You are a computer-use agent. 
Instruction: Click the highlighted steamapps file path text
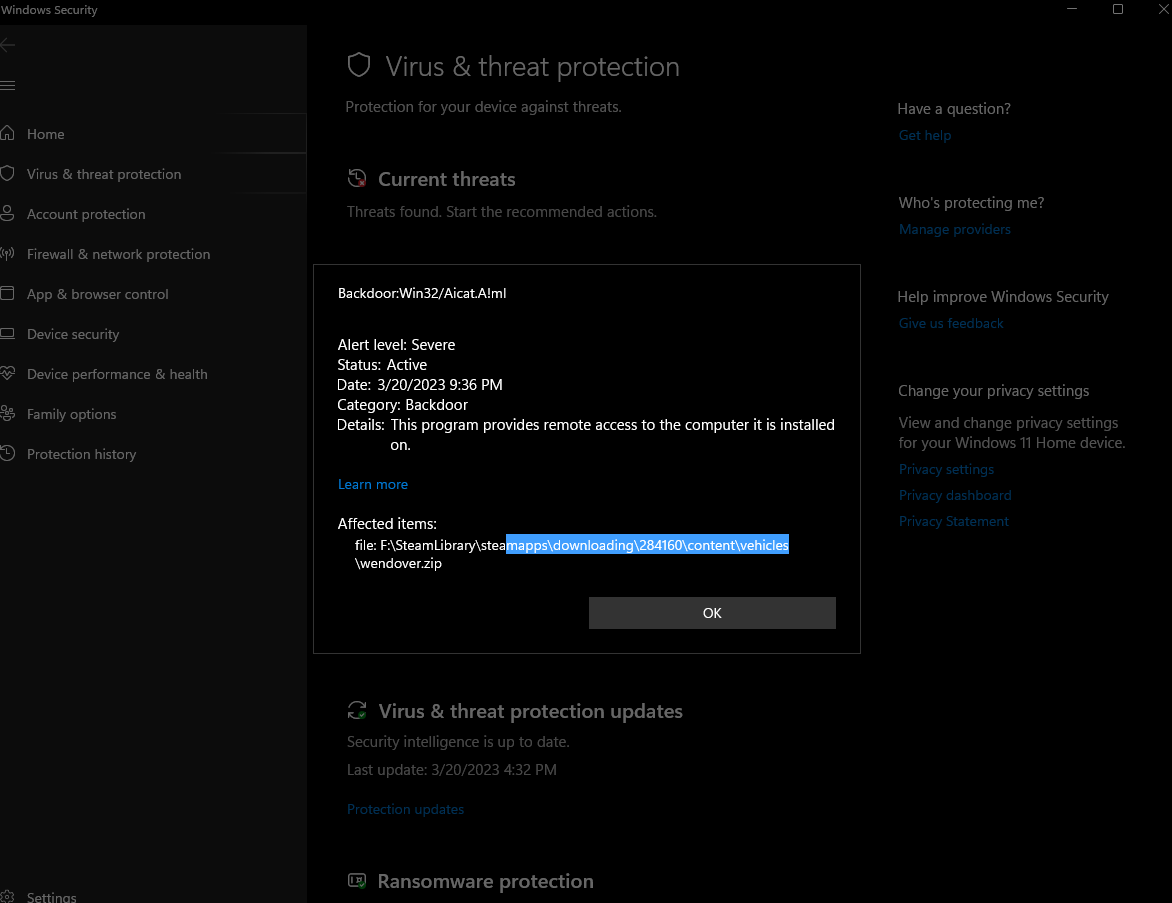647,545
